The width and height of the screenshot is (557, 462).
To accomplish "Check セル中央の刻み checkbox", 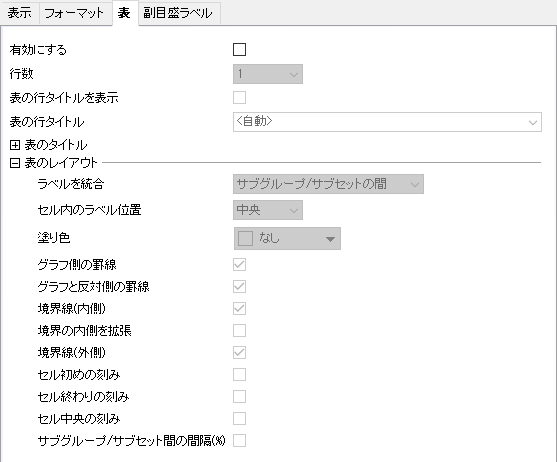I will coord(239,419).
